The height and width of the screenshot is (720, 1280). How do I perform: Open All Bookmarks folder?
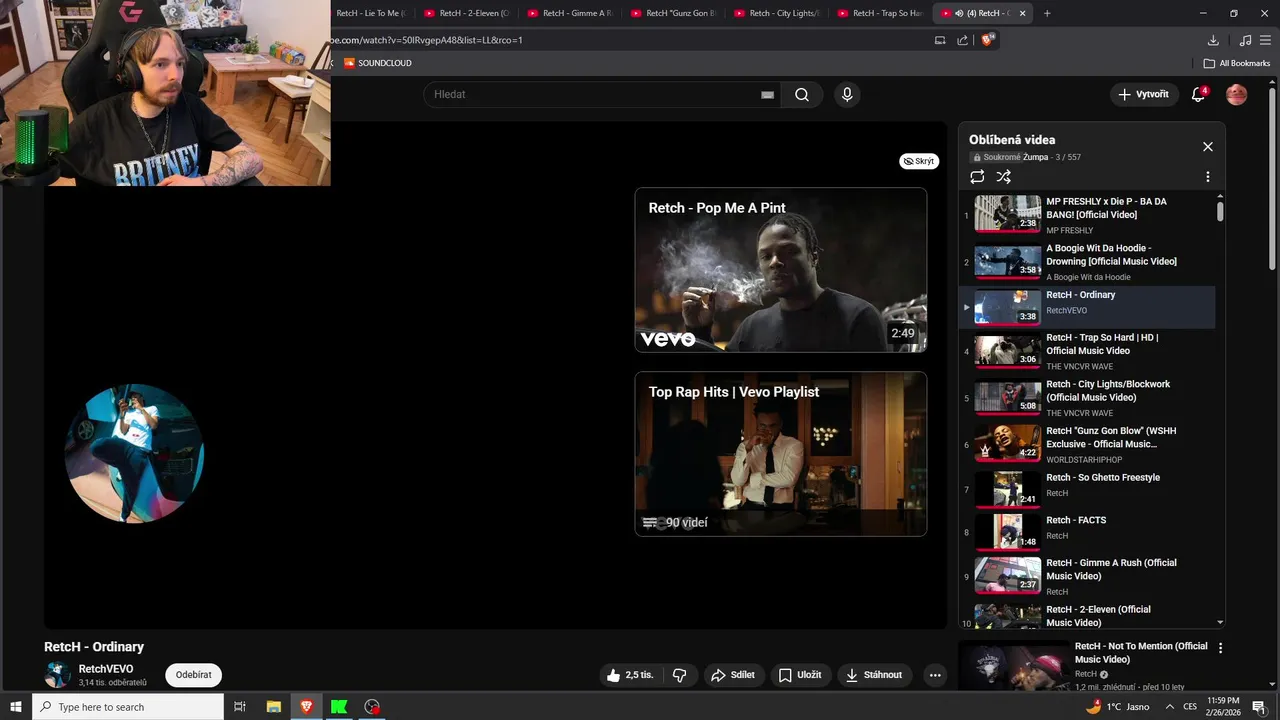pyautogui.click(x=1237, y=63)
